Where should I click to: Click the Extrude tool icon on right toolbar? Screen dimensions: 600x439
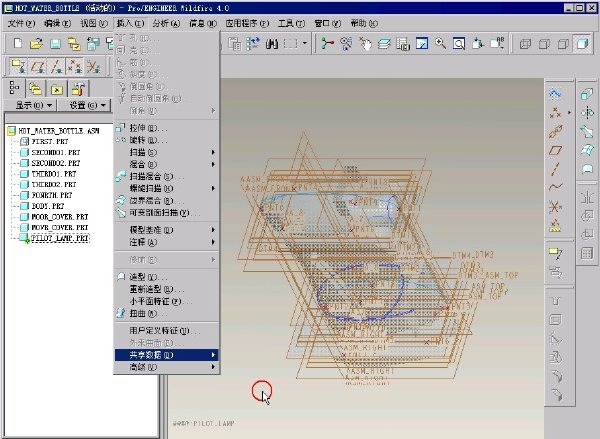587,94
